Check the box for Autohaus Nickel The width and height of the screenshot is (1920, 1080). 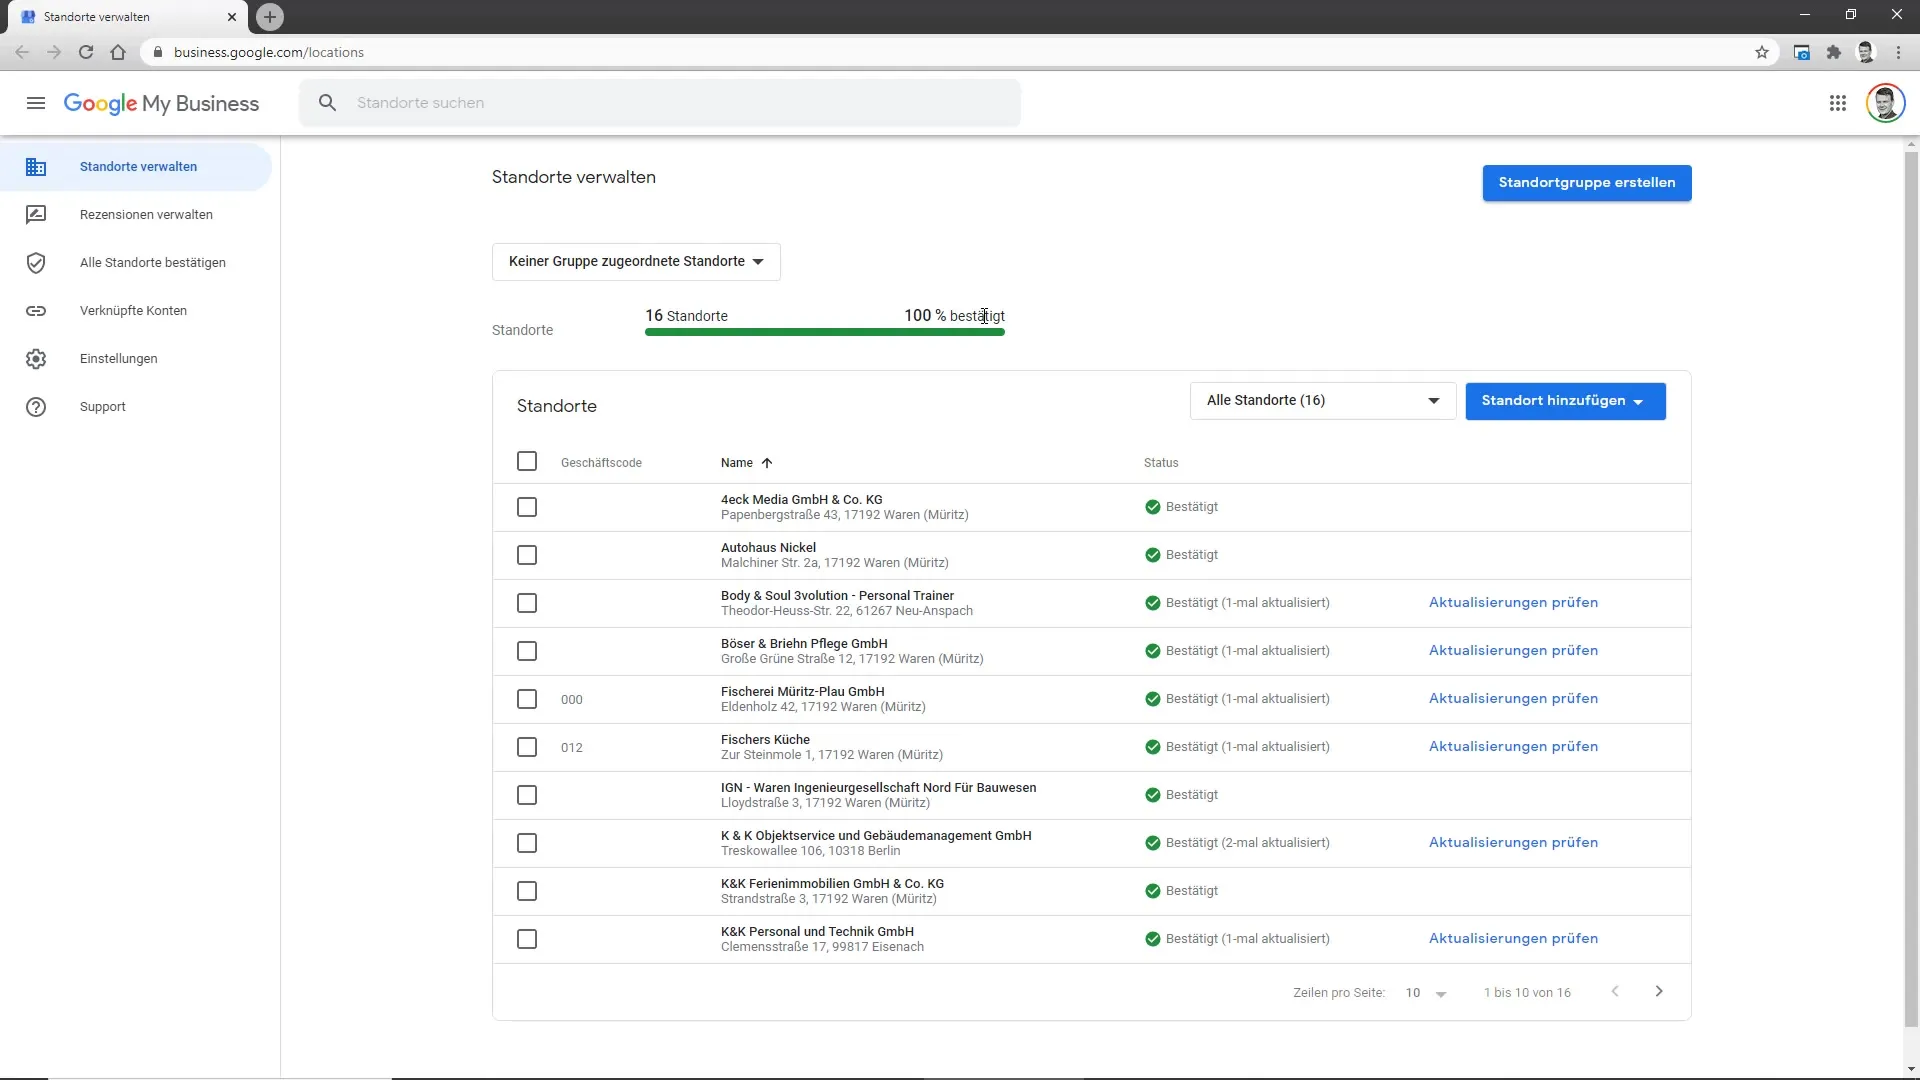coord(527,555)
